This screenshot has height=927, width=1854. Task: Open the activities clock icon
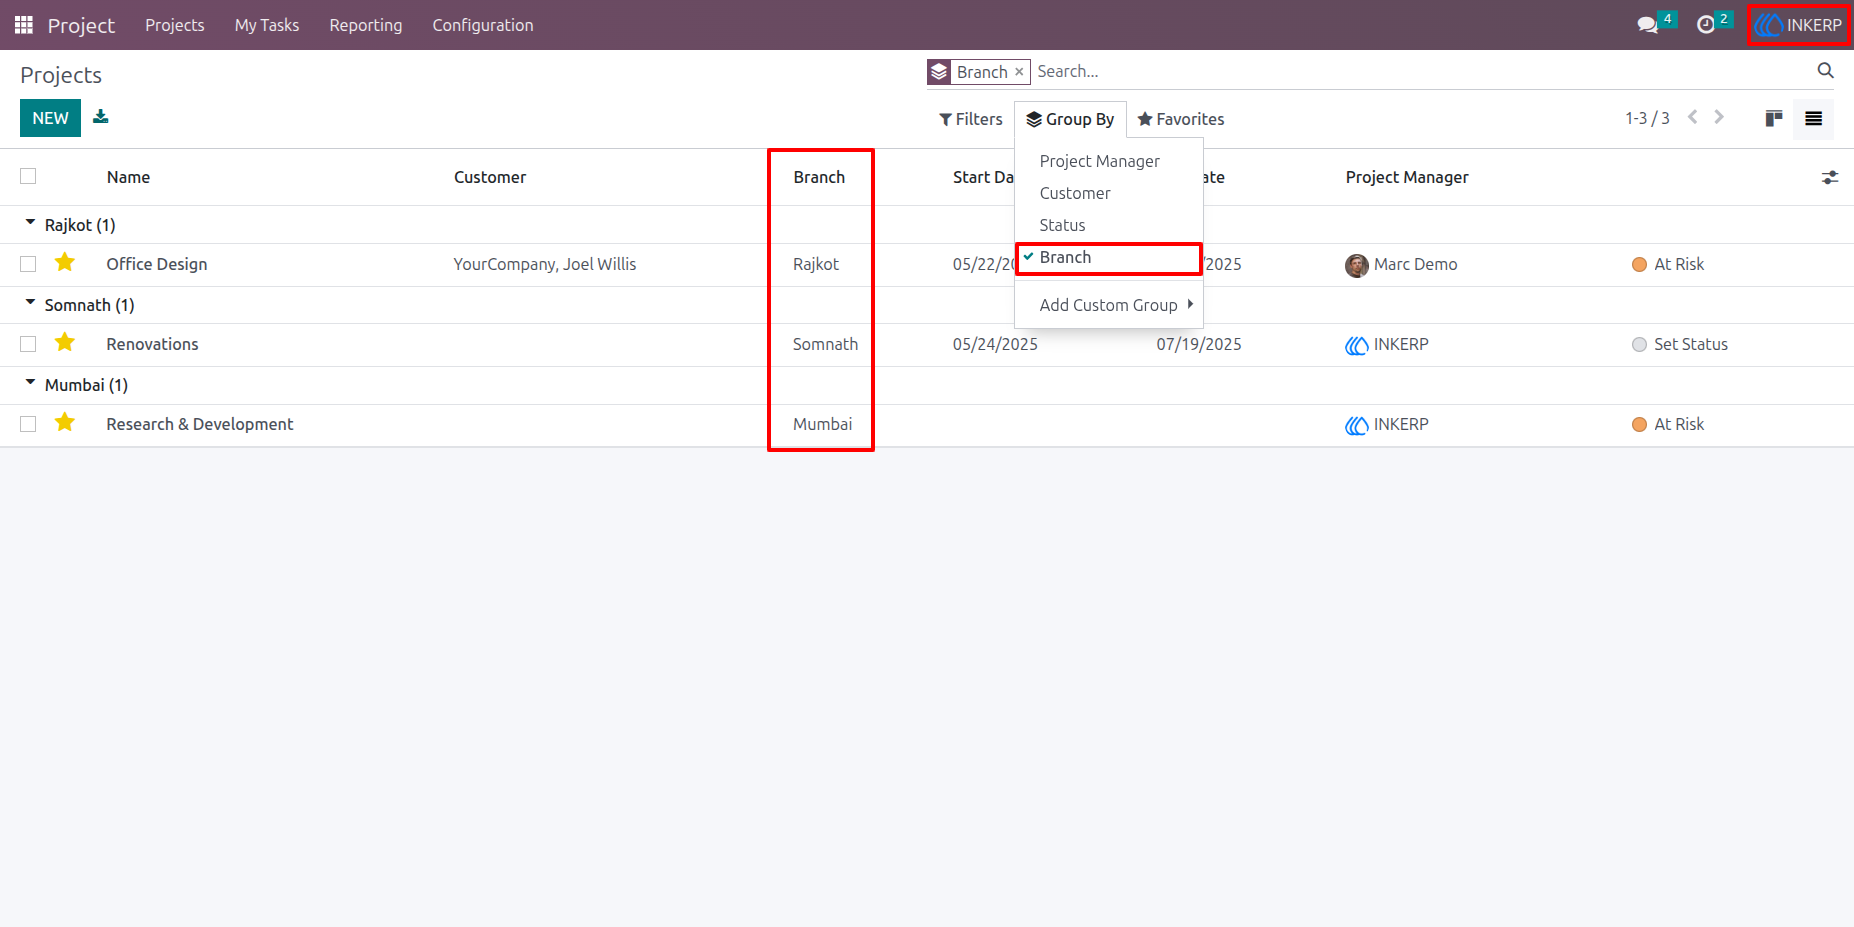[1706, 25]
